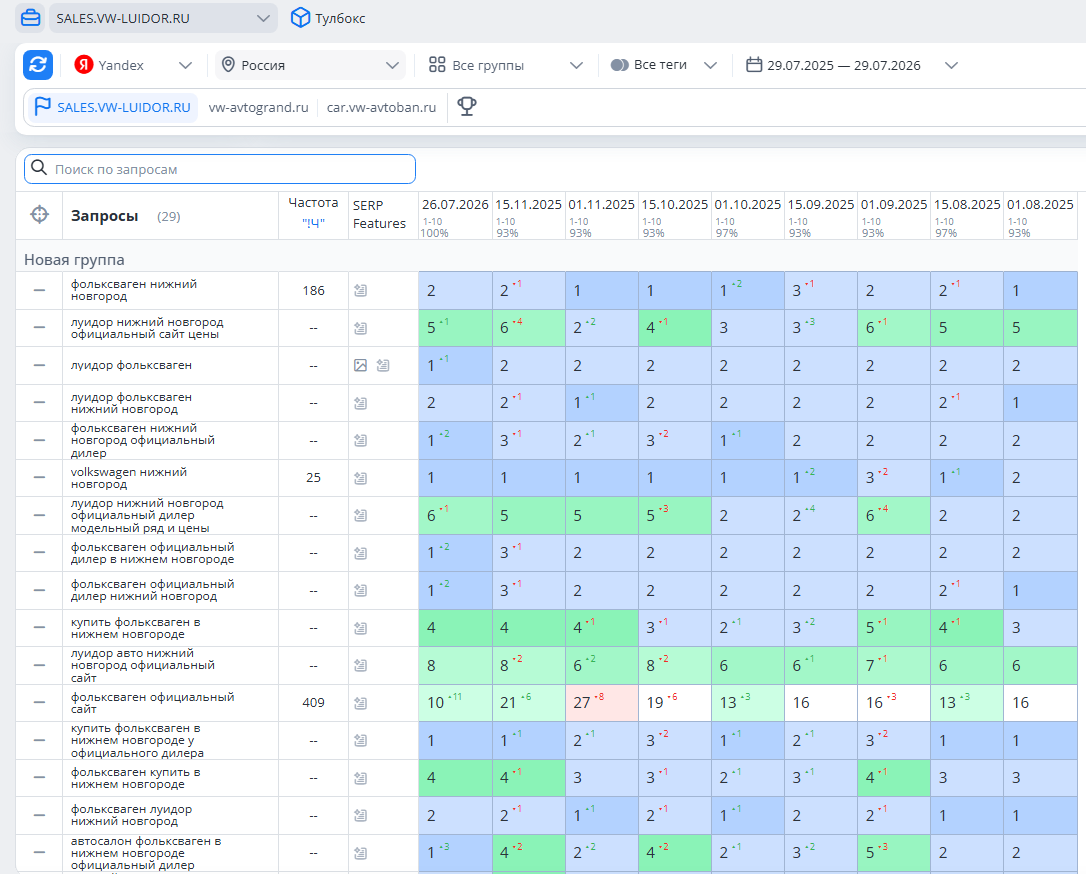Click the Yandex logo icon

(84, 65)
